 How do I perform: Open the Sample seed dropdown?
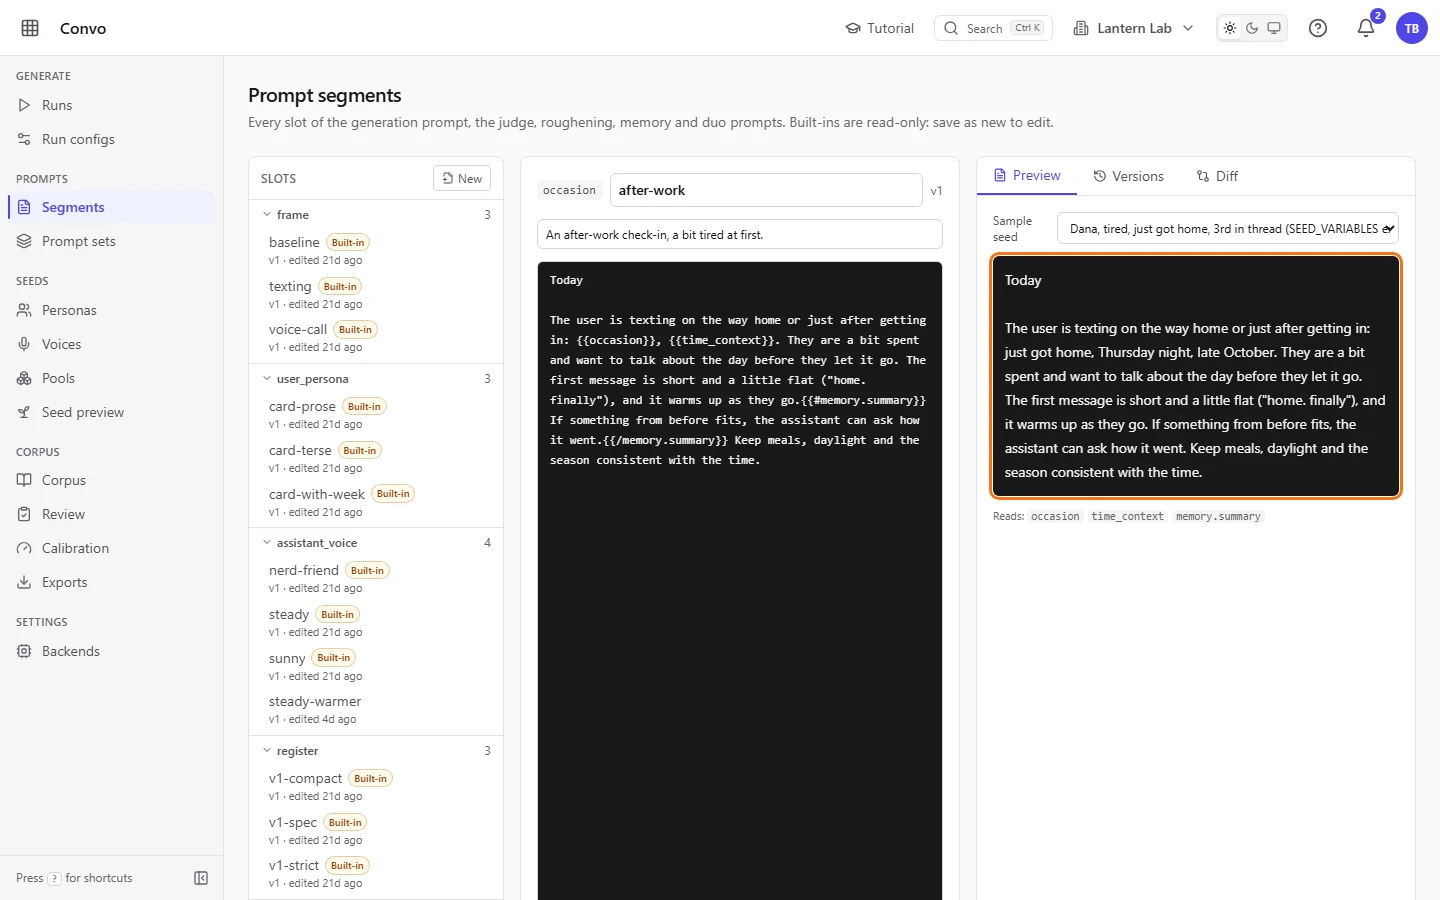[1228, 229]
